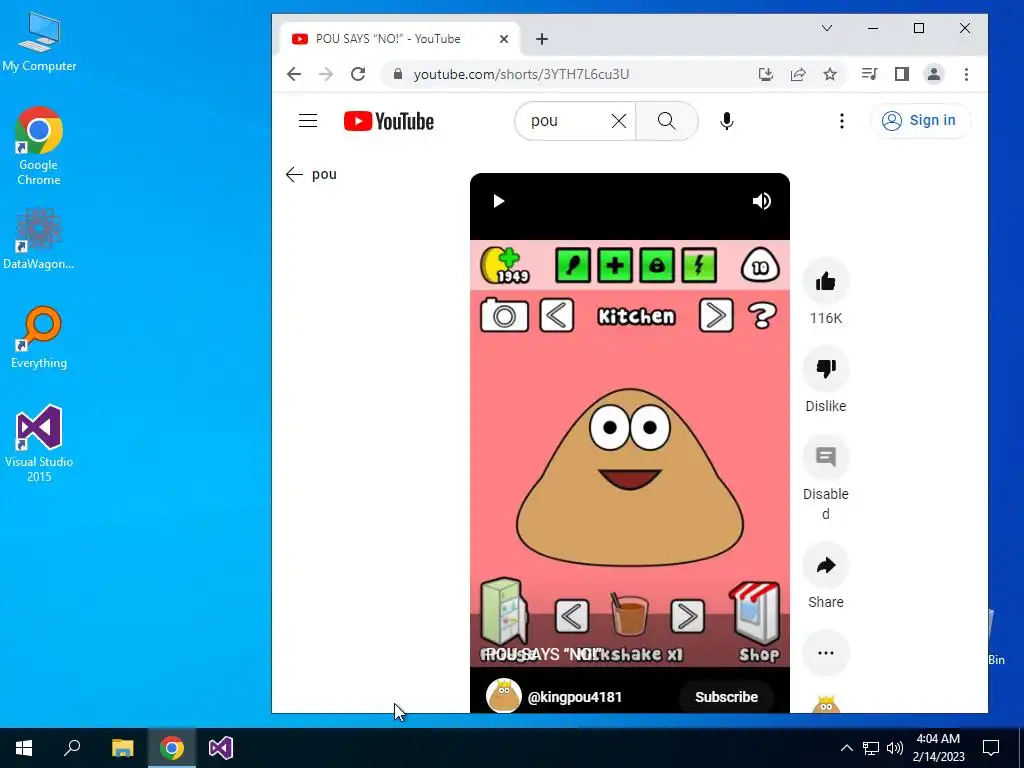This screenshot has width=1024, height=768.
Task: Close the POU SAYS NO tab
Action: pos(504,39)
